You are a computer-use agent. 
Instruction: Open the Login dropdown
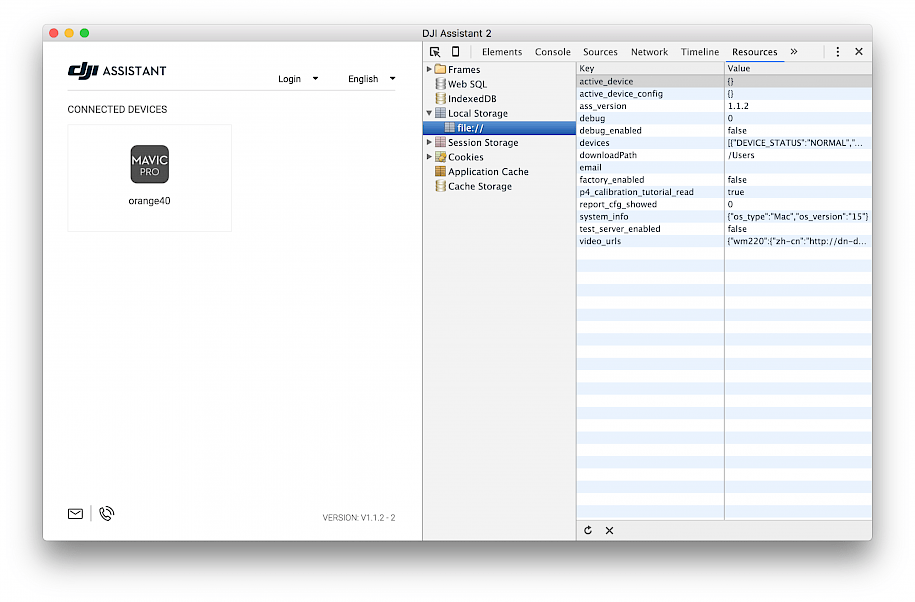(298, 79)
